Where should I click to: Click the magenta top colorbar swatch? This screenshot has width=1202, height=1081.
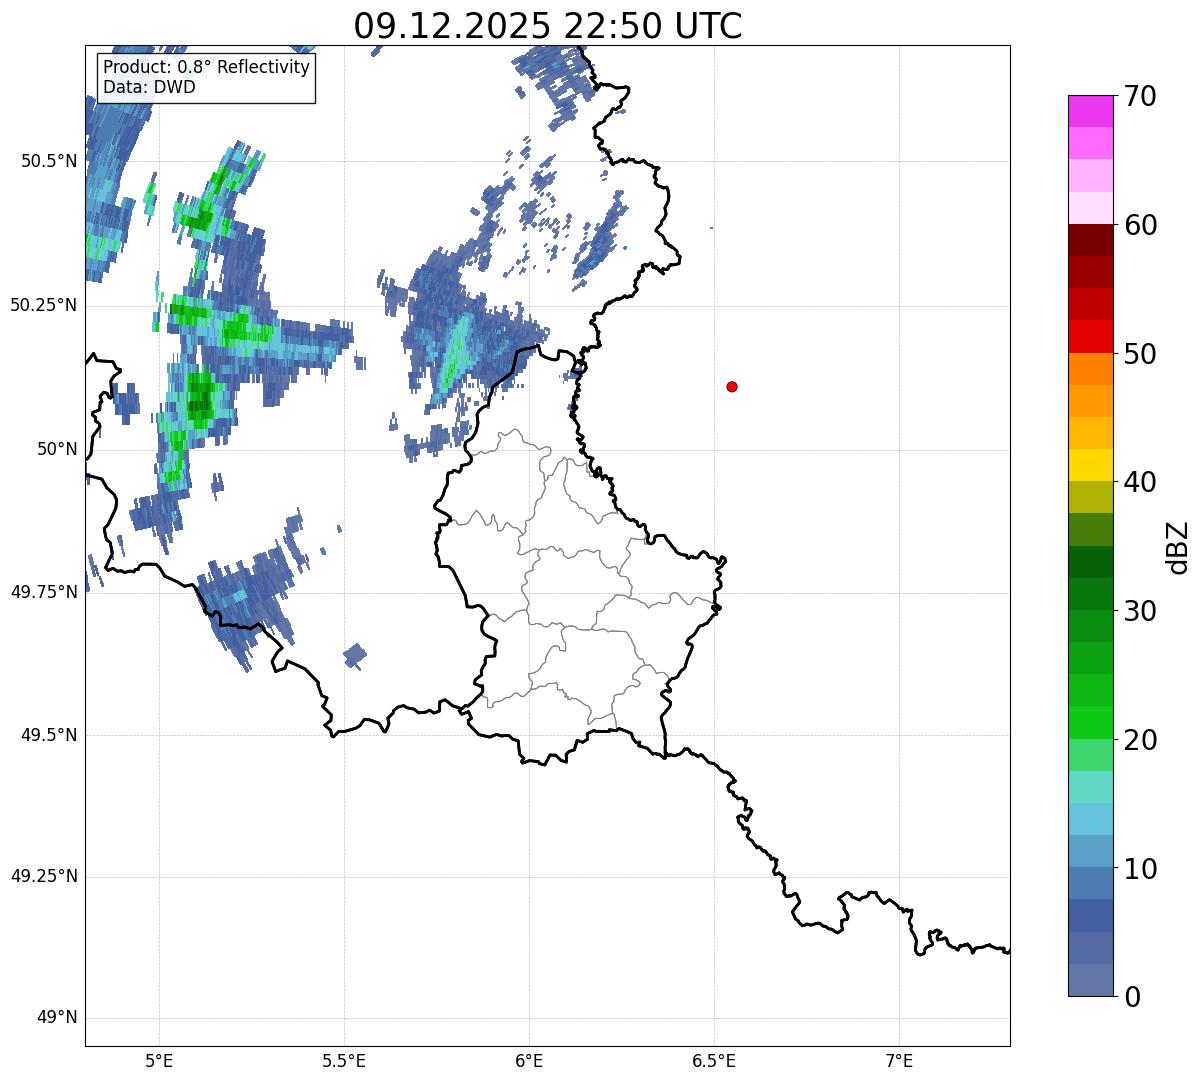click(1091, 111)
